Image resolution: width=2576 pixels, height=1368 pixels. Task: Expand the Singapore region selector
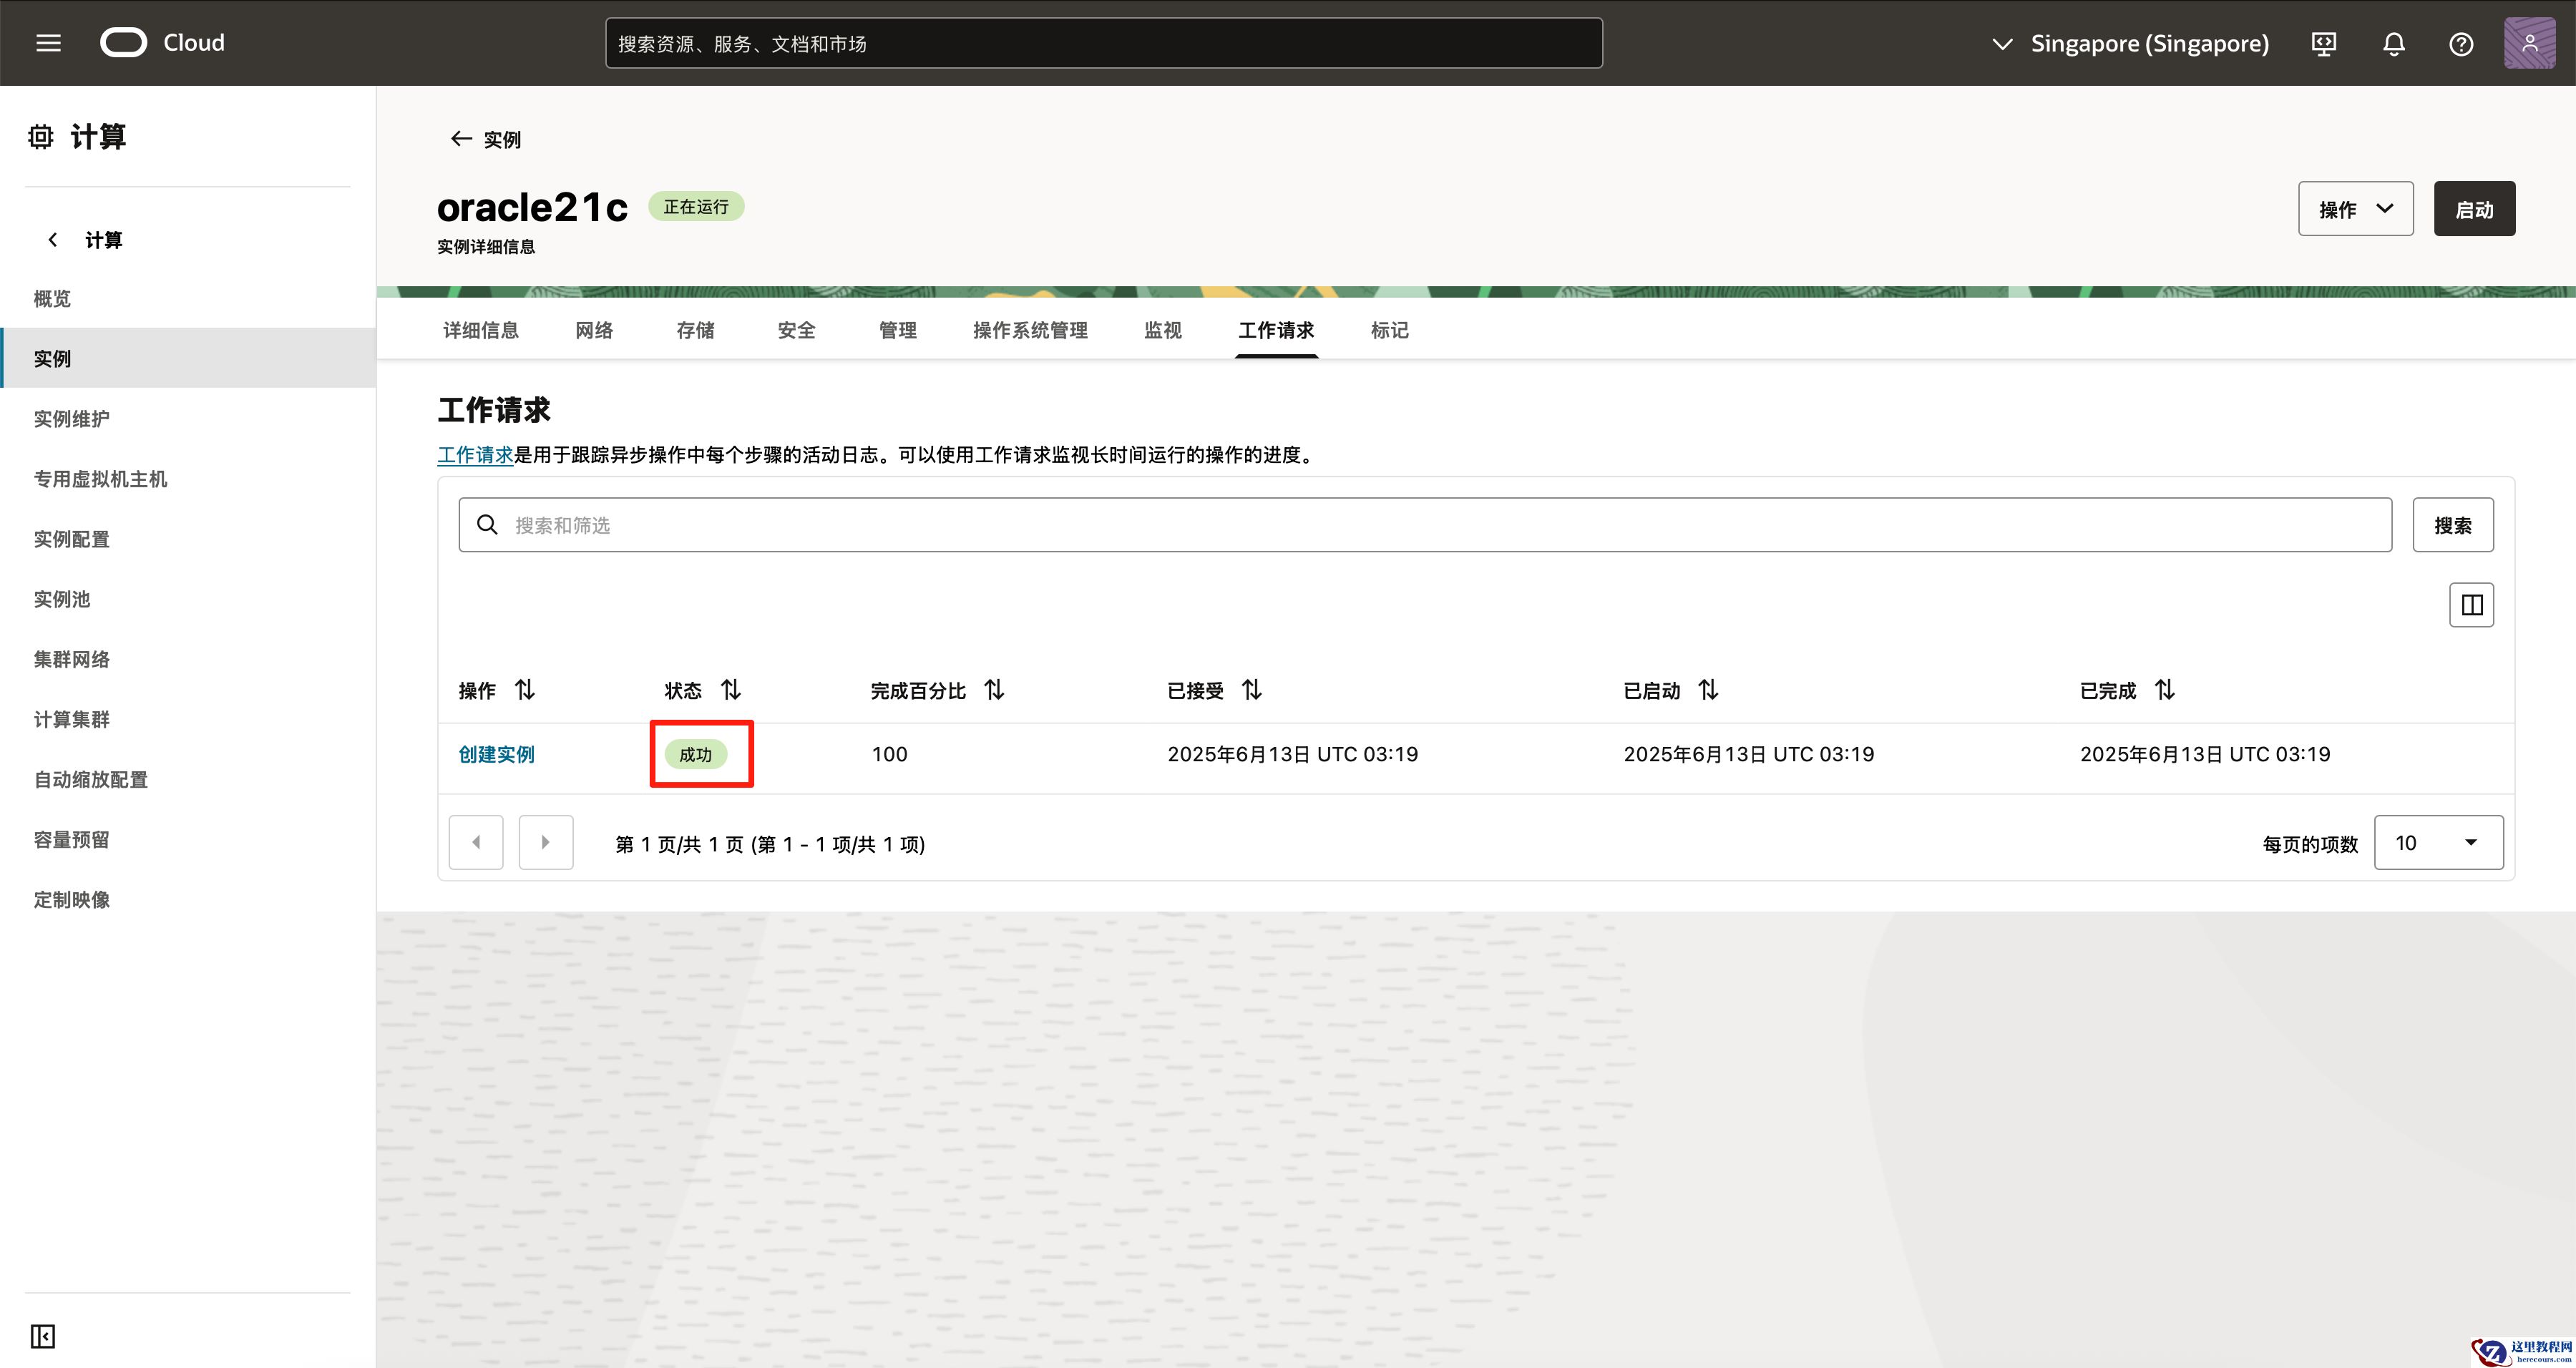(2130, 44)
